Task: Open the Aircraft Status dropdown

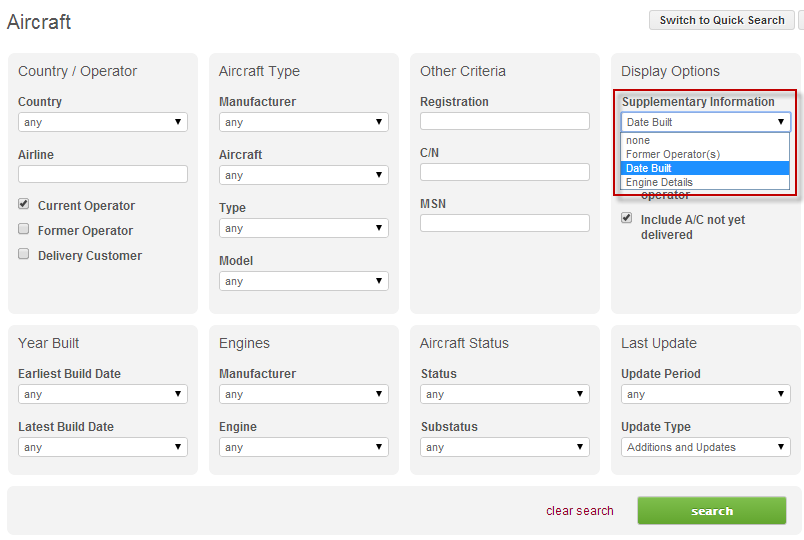Action: click(x=505, y=394)
